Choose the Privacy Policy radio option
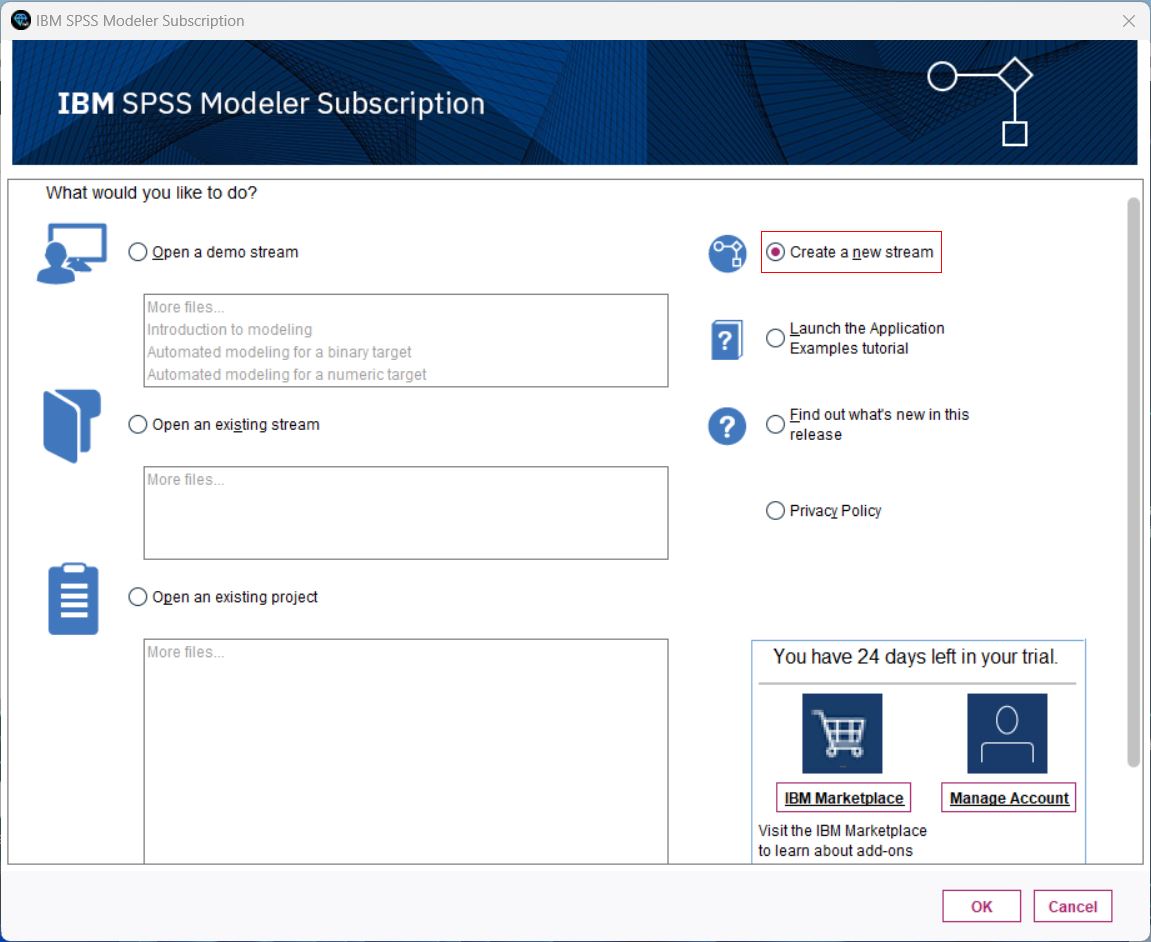 pyautogui.click(x=775, y=511)
